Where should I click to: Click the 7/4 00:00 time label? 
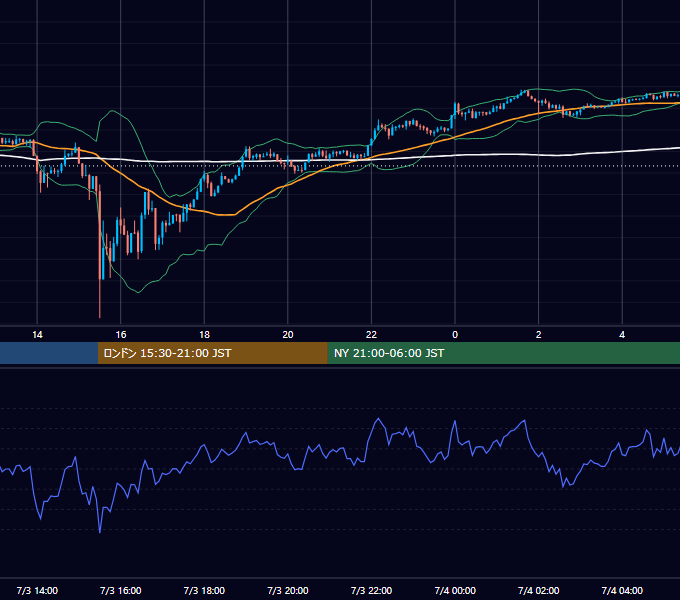[455, 590]
